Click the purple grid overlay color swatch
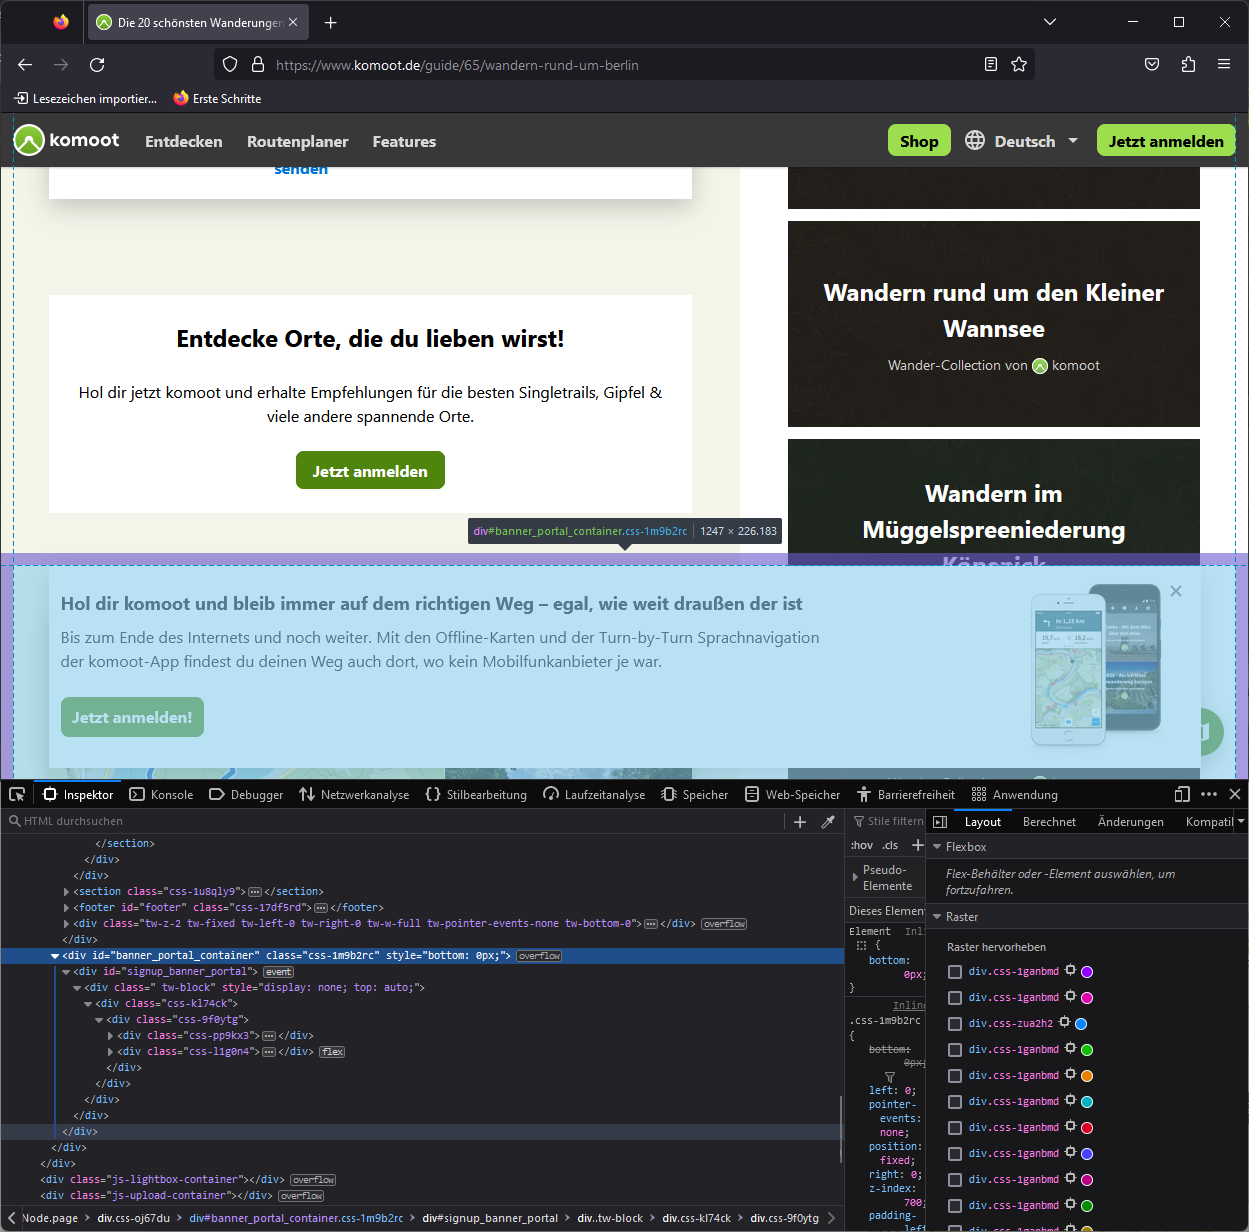Viewport: 1249px width, 1232px height. [1087, 971]
